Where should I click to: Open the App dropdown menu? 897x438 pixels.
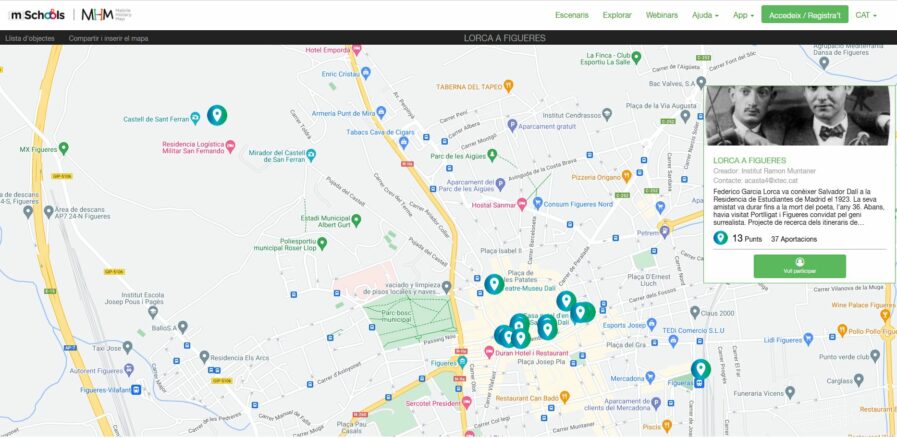click(x=743, y=15)
